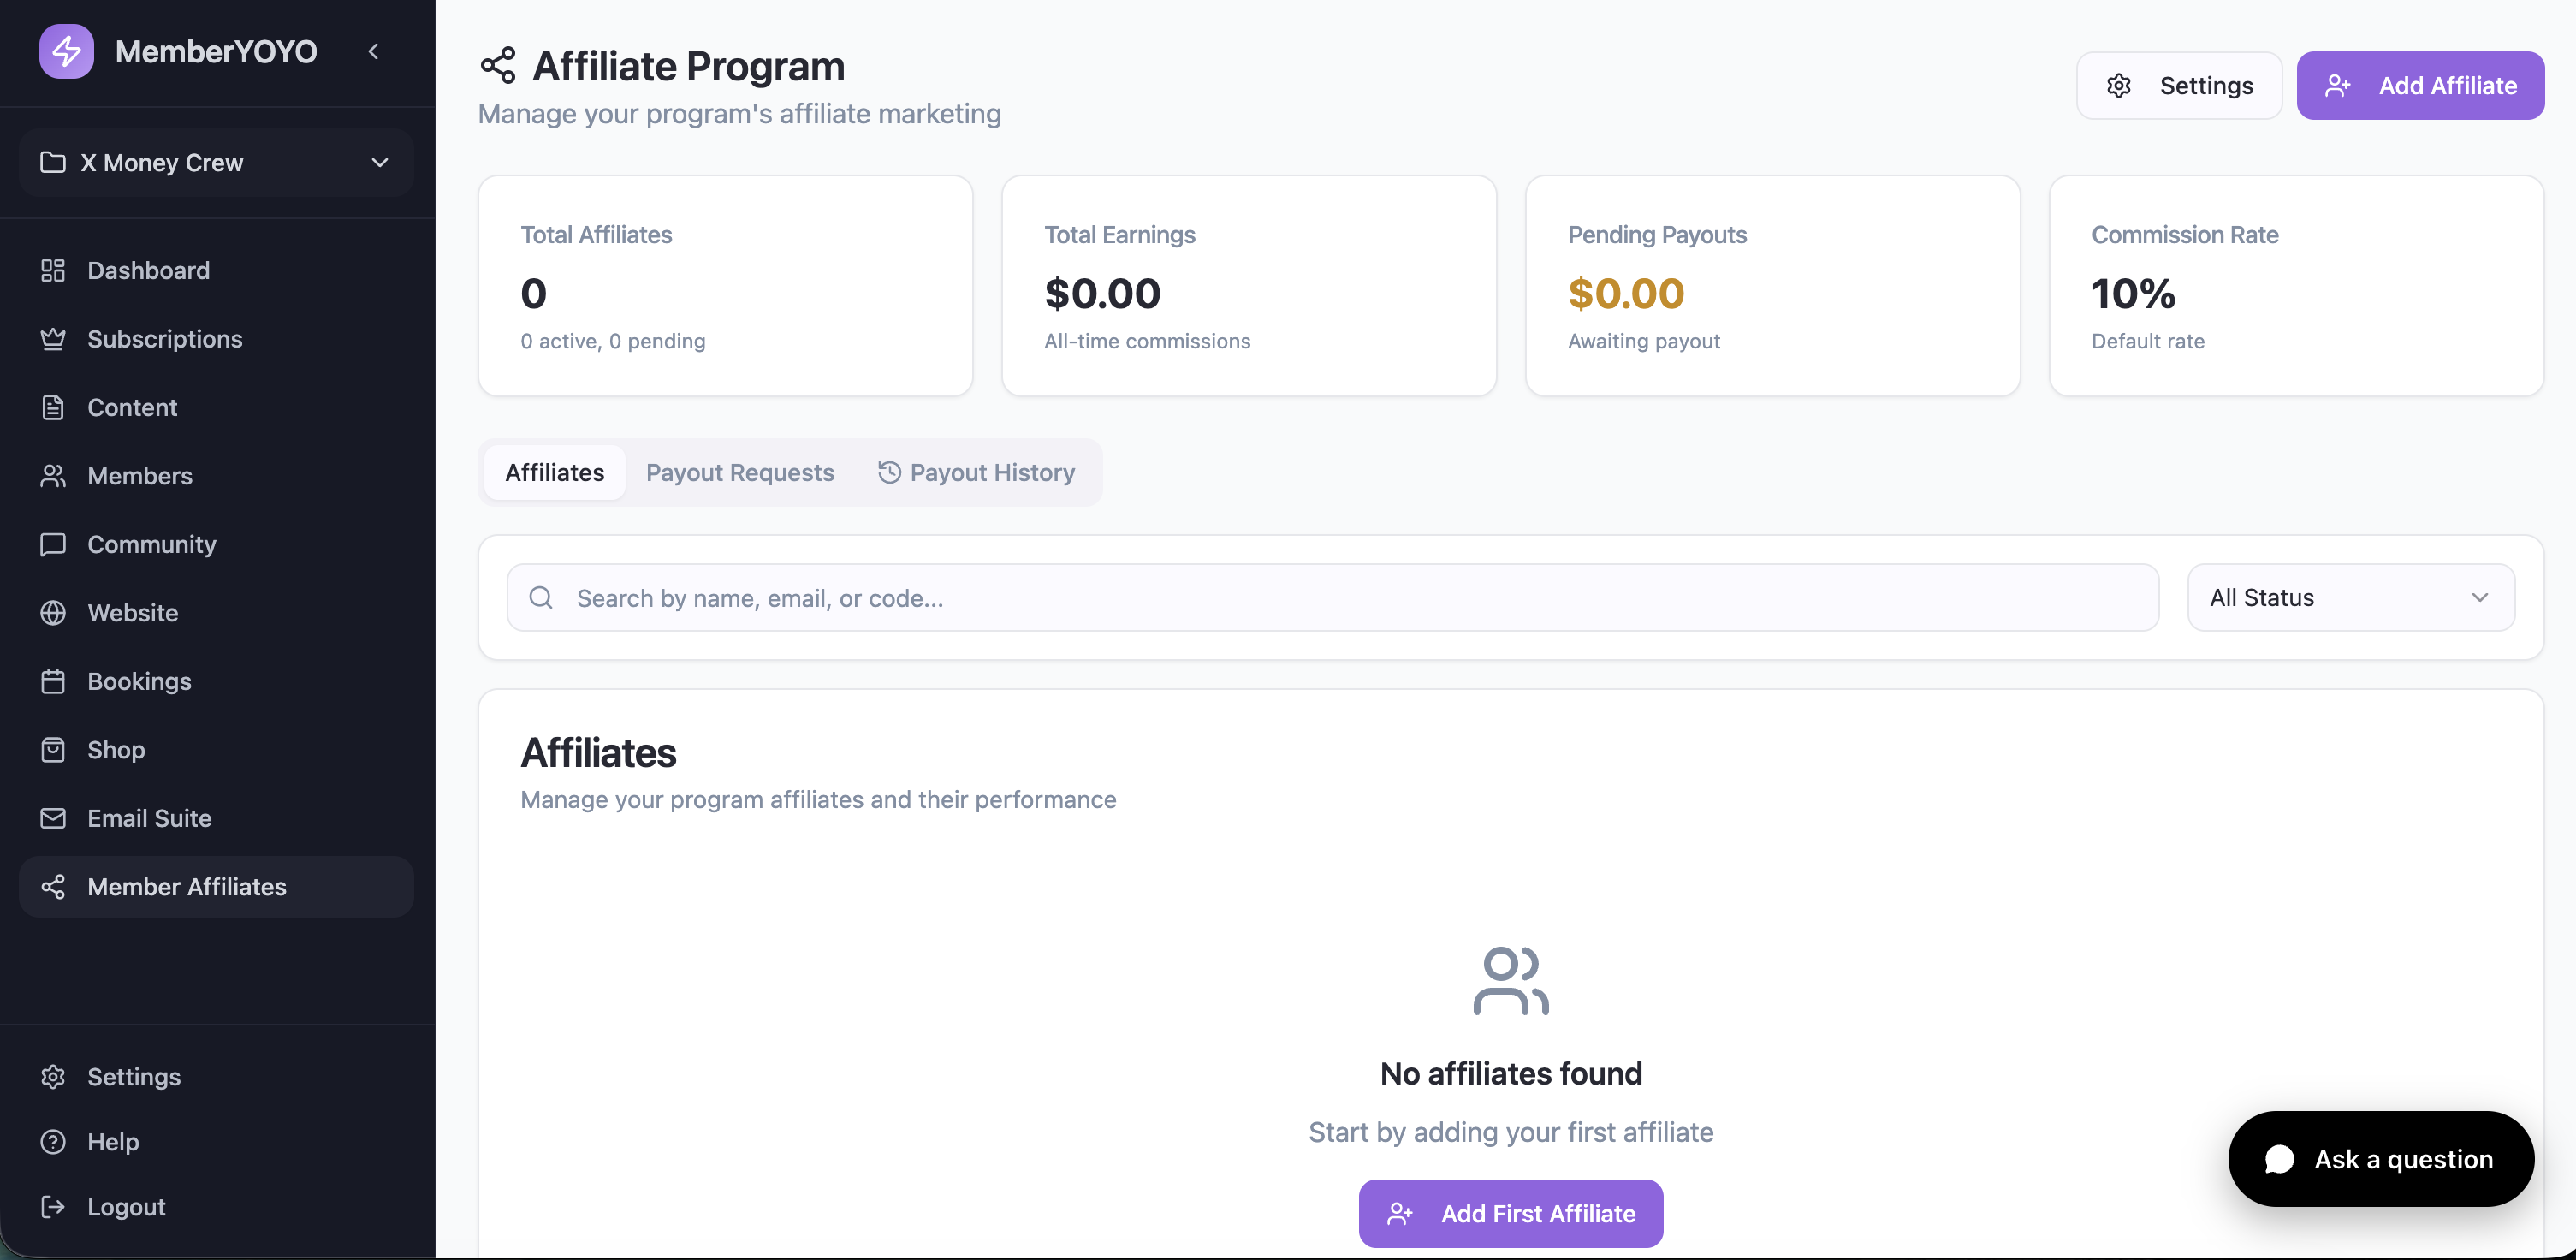This screenshot has width=2576, height=1260.
Task: Collapse the sidebar with the back arrow
Action: point(374,51)
